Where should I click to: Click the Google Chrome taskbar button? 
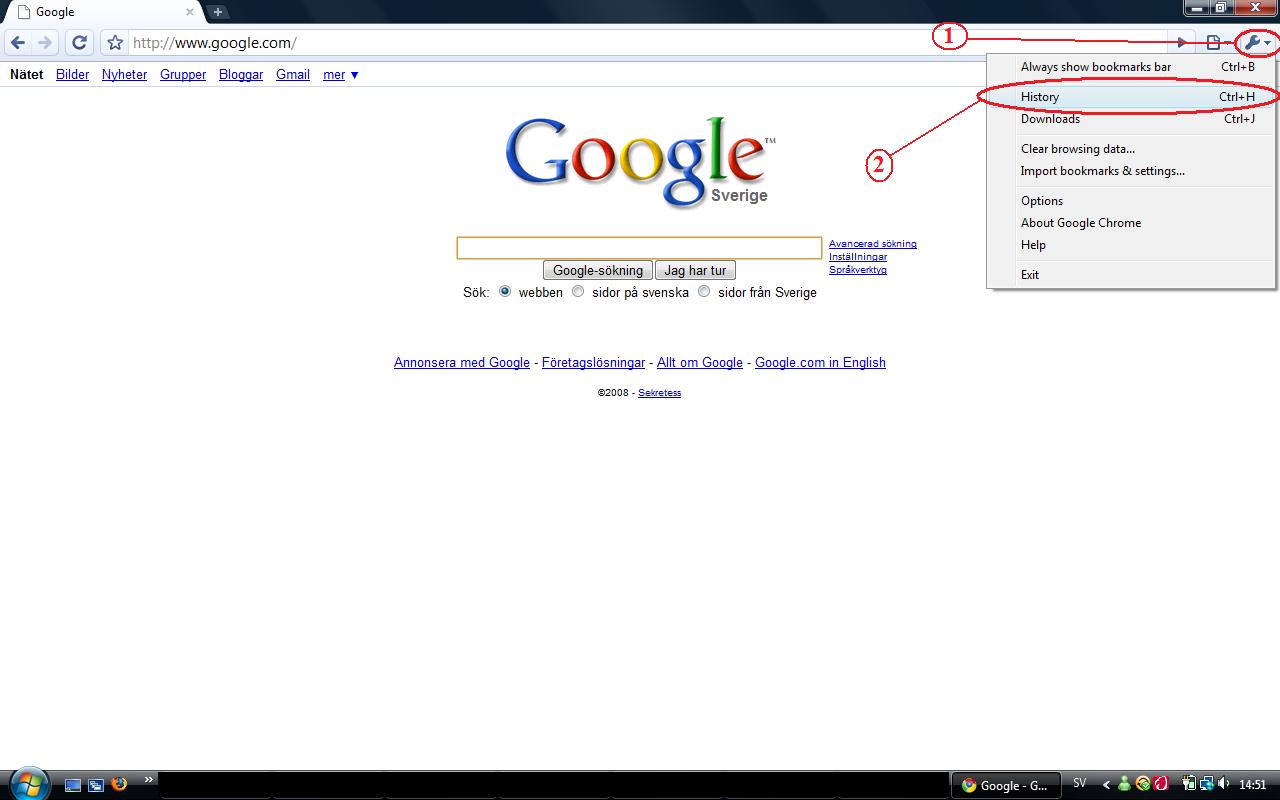coord(1004,785)
